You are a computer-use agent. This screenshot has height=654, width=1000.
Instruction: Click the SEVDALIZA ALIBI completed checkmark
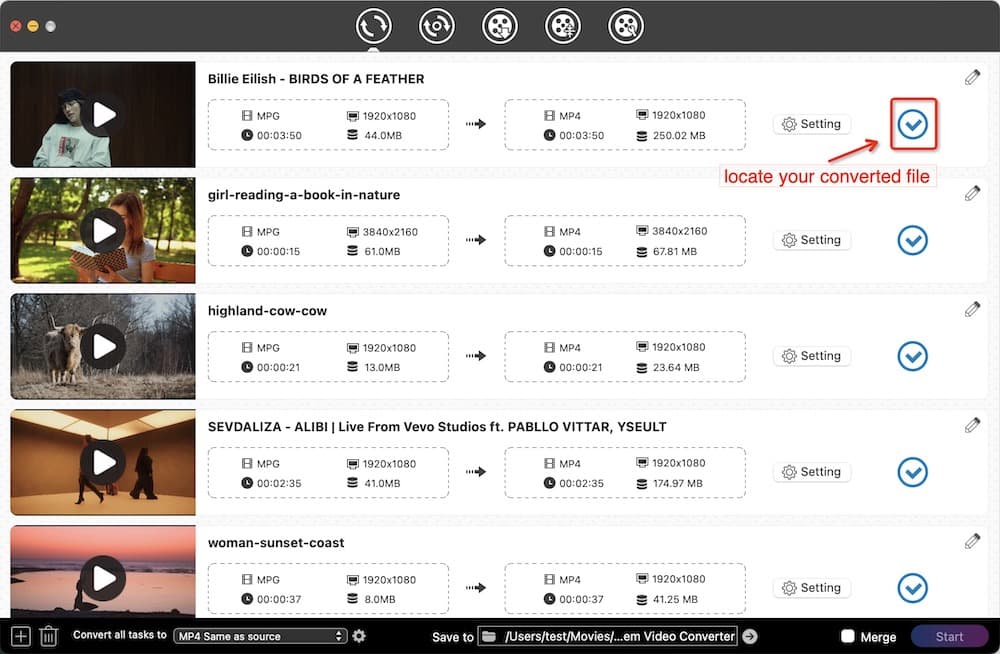pyautogui.click(x=913, y=472)
